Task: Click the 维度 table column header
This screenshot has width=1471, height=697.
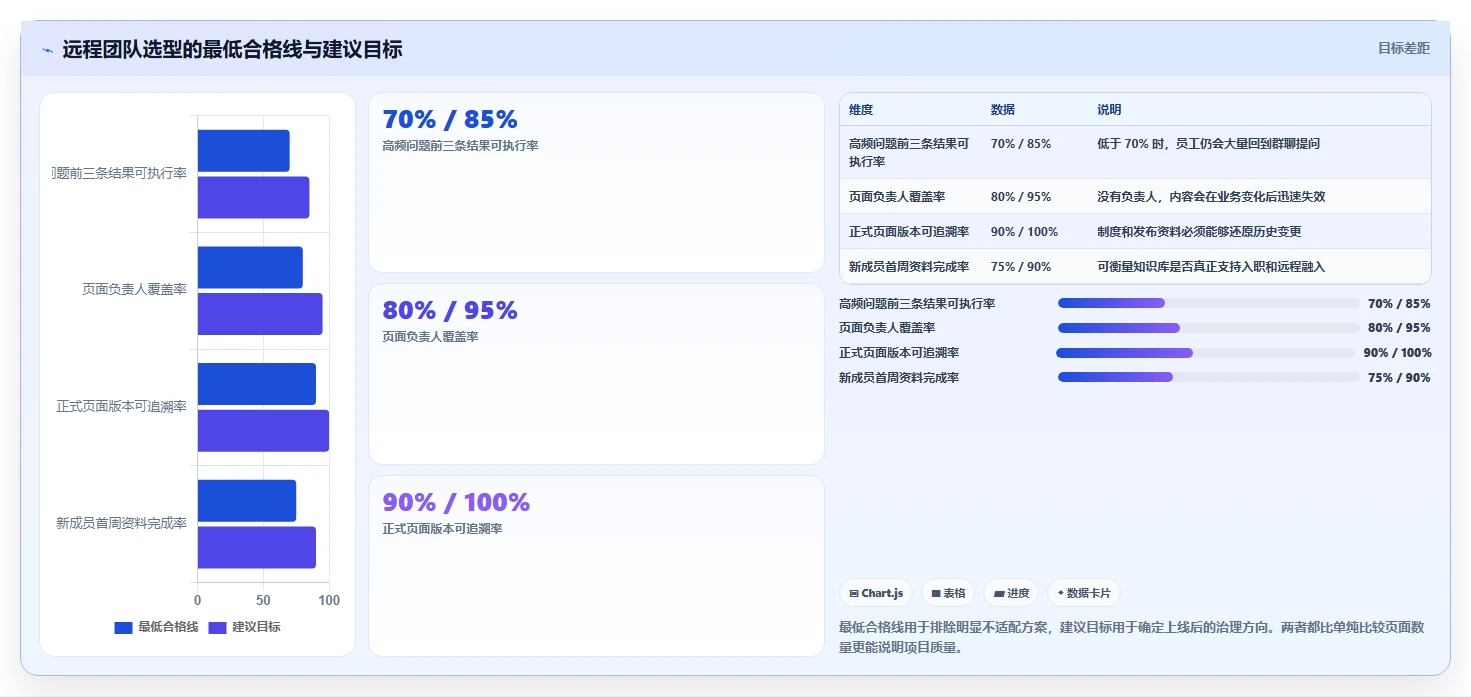Action: [x=861, y=110]
